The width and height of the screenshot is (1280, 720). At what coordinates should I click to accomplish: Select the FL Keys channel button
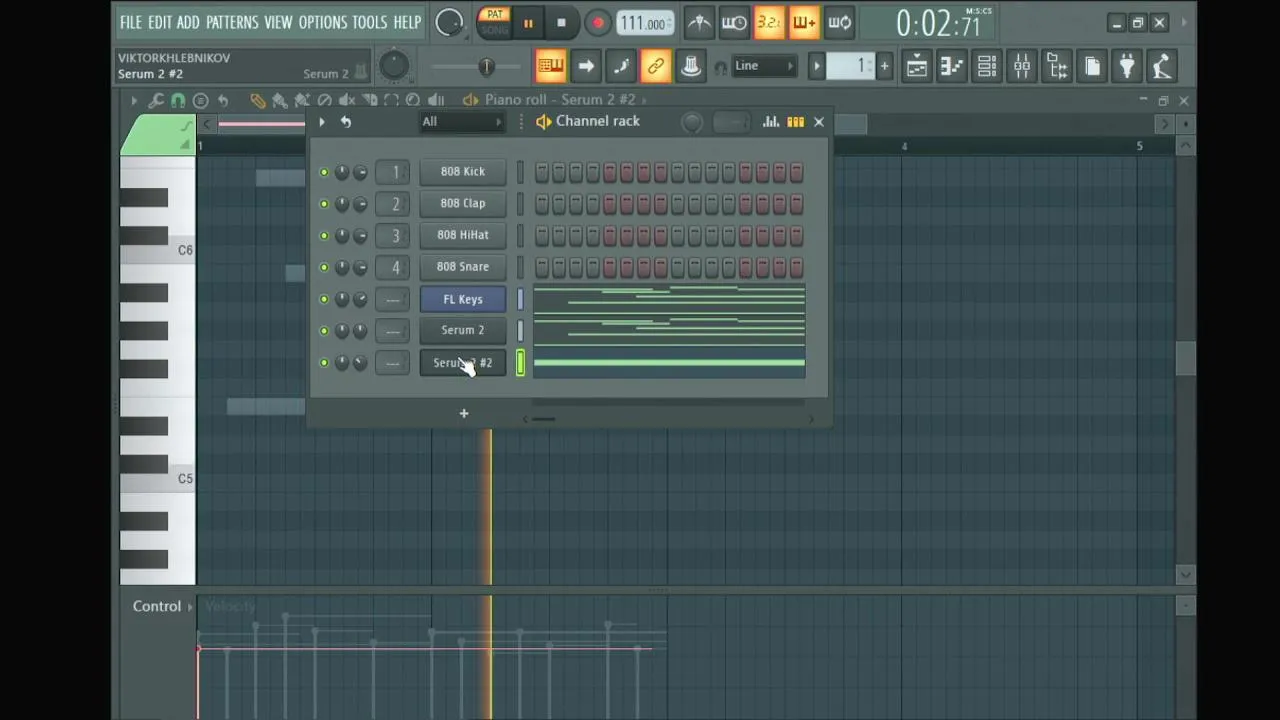463,299
